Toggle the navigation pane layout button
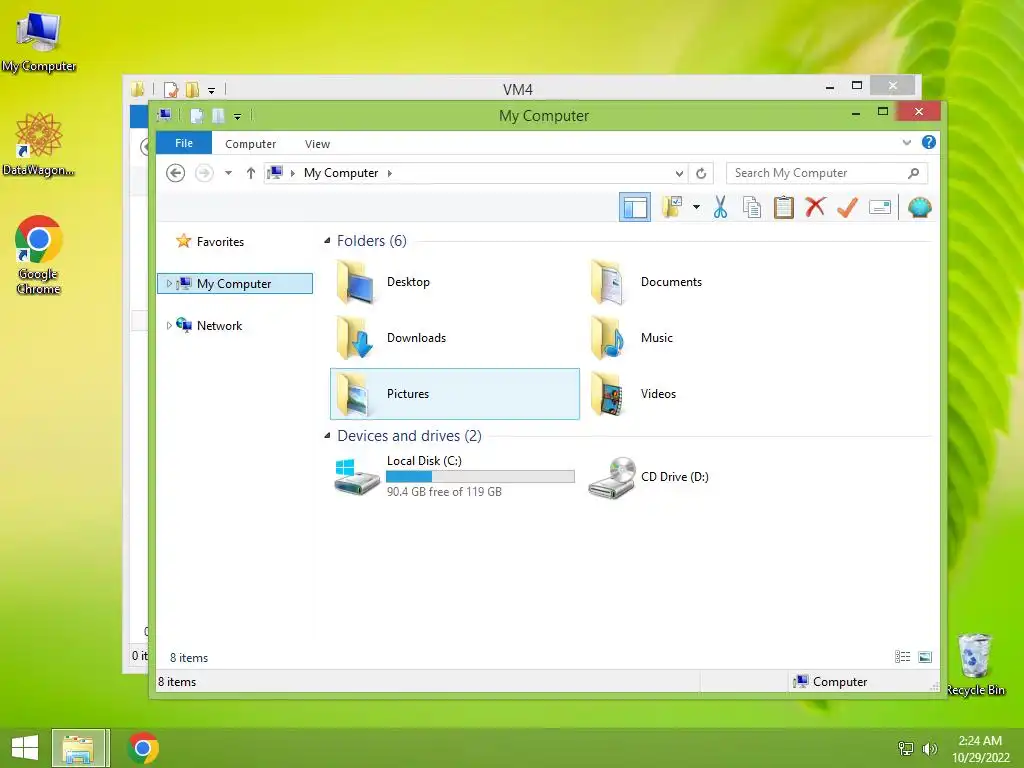 coord(634,208)
